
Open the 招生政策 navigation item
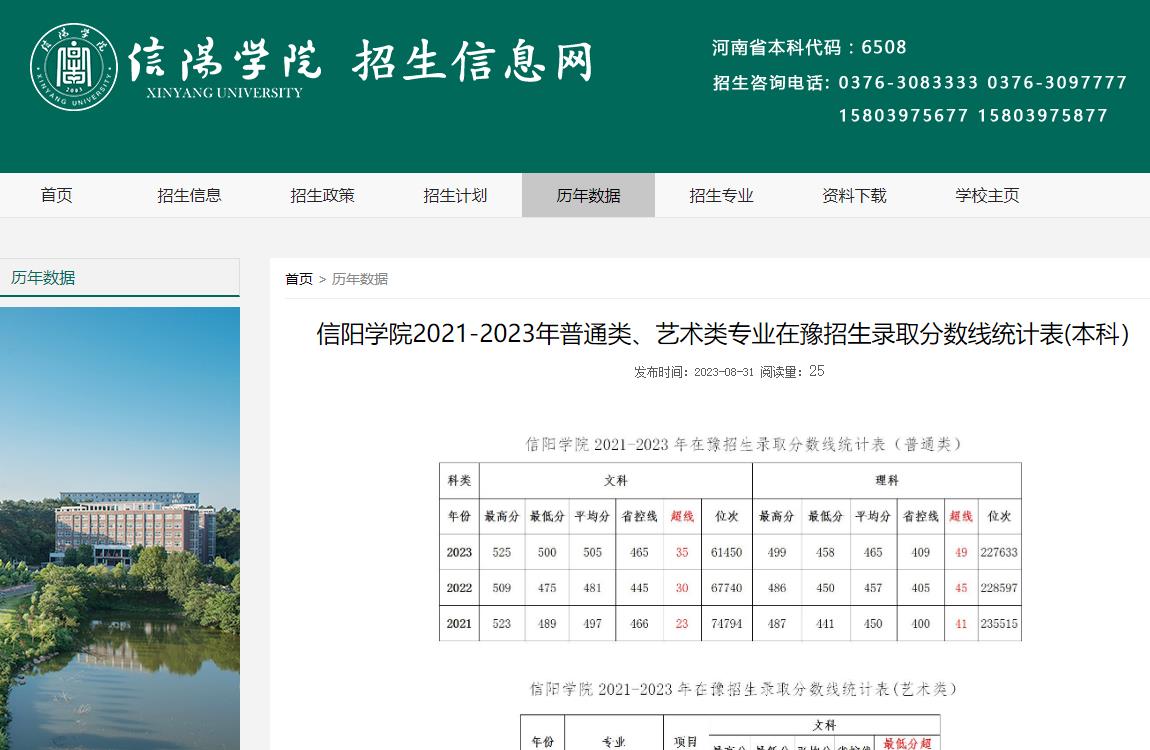pos(323,195)
